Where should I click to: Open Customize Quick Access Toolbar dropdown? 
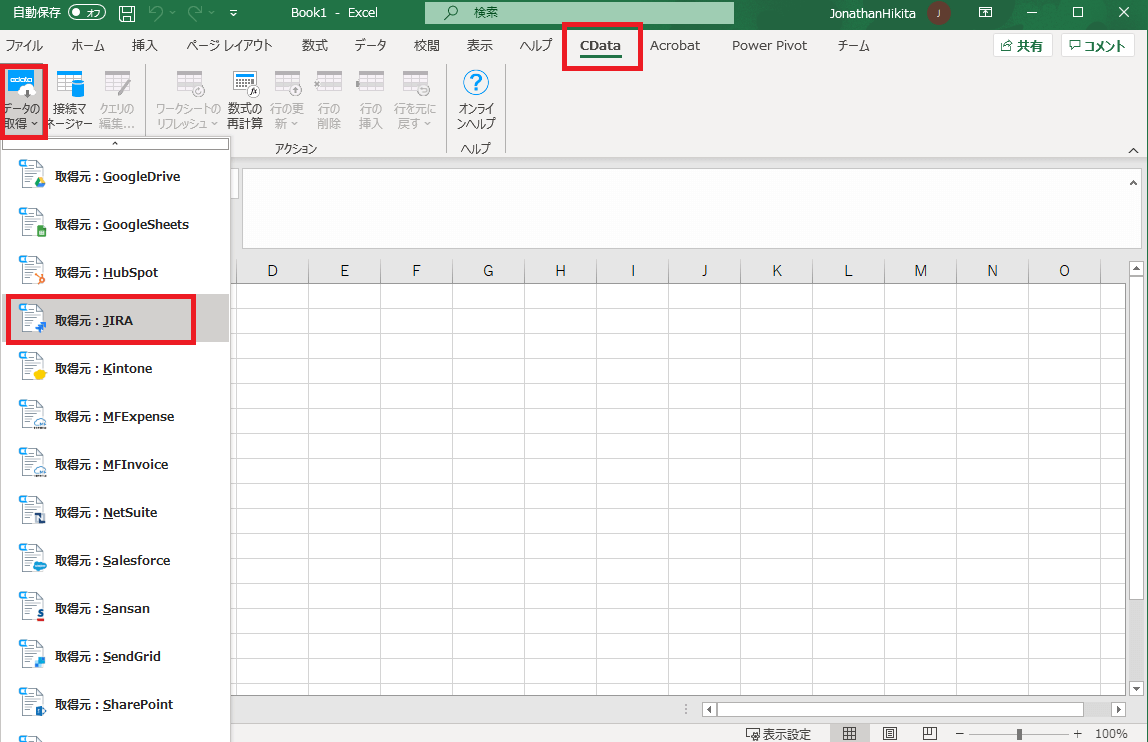point(234,12)
